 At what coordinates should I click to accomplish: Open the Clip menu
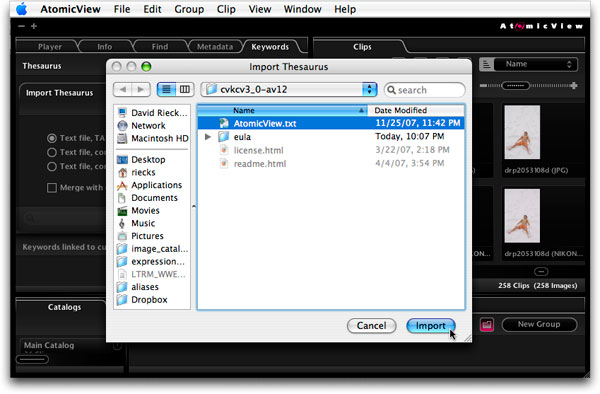click(226, 9)
